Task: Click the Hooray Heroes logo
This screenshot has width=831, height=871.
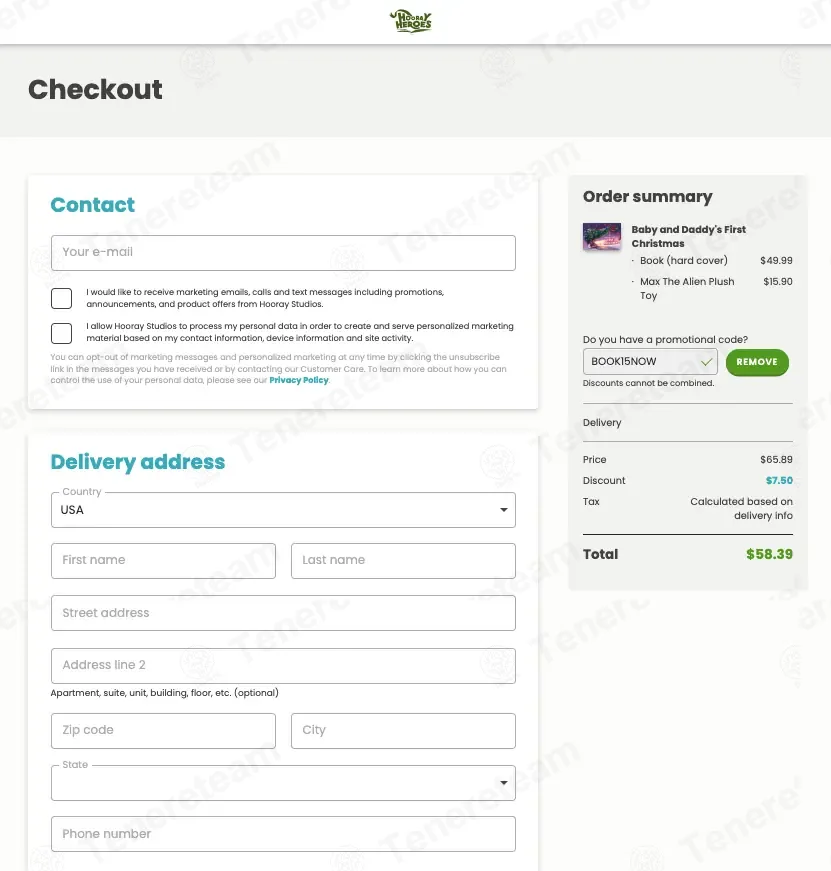Action: coord(410,21)
